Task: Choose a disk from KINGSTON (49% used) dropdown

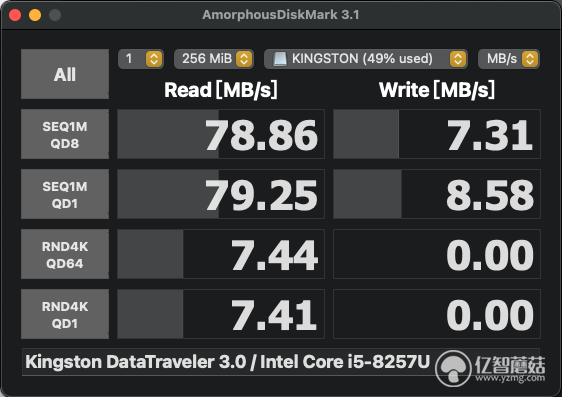Action: point(366,59)
